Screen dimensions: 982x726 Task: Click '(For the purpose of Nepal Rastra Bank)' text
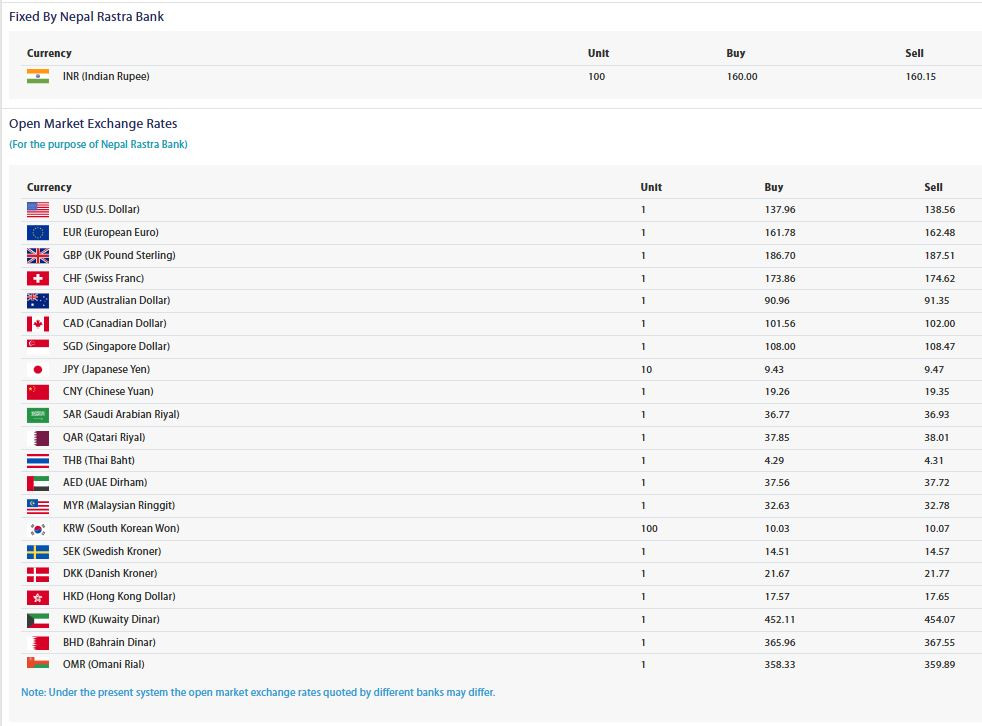[x=98, y=144]
